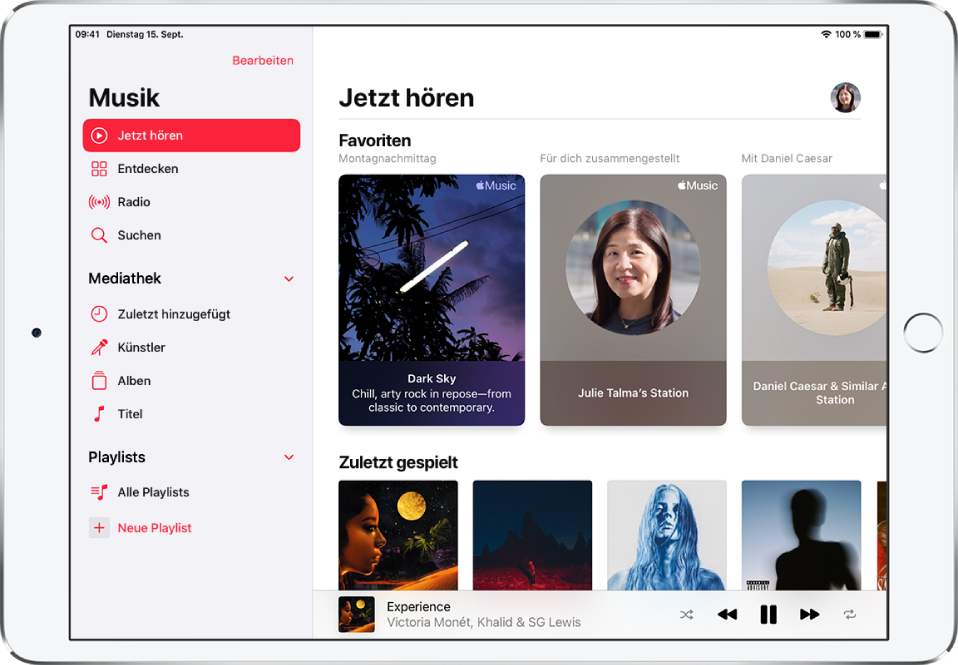958x665 pixels.
Task: Open Zuletzt hinzugefügt library list
Action: (x=191, y=314)
